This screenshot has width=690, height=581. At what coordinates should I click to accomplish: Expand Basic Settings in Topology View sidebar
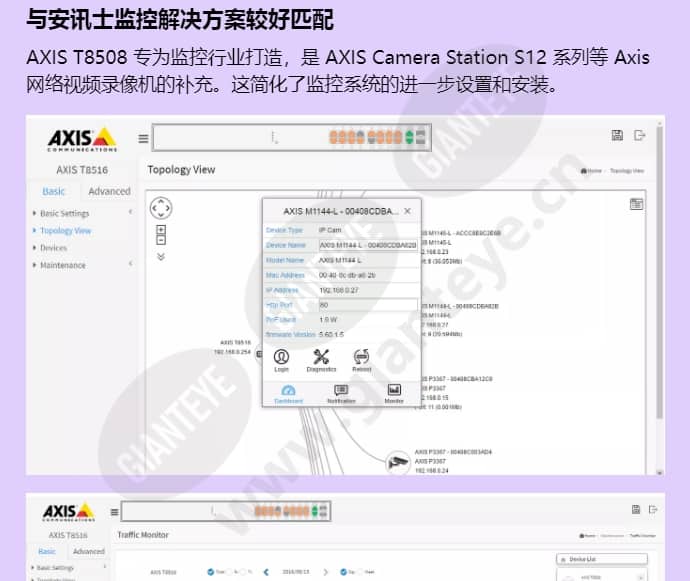tap(65, 213)
